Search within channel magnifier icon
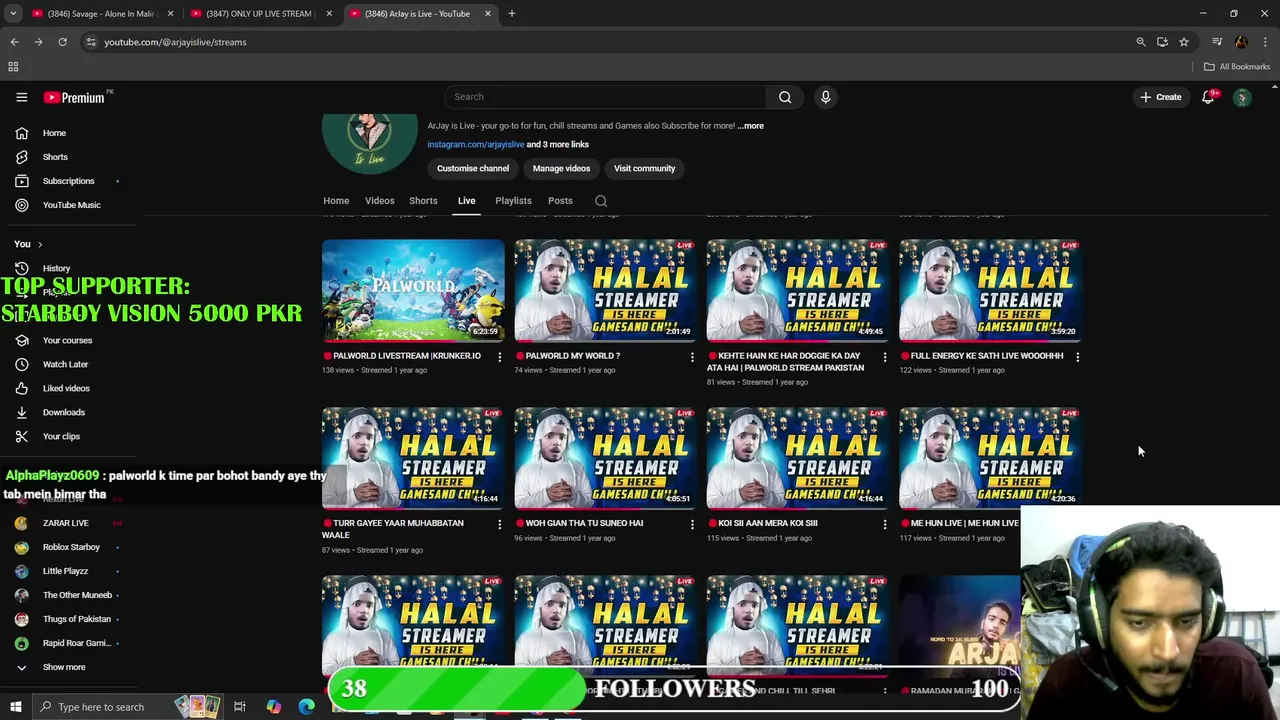 601,201
